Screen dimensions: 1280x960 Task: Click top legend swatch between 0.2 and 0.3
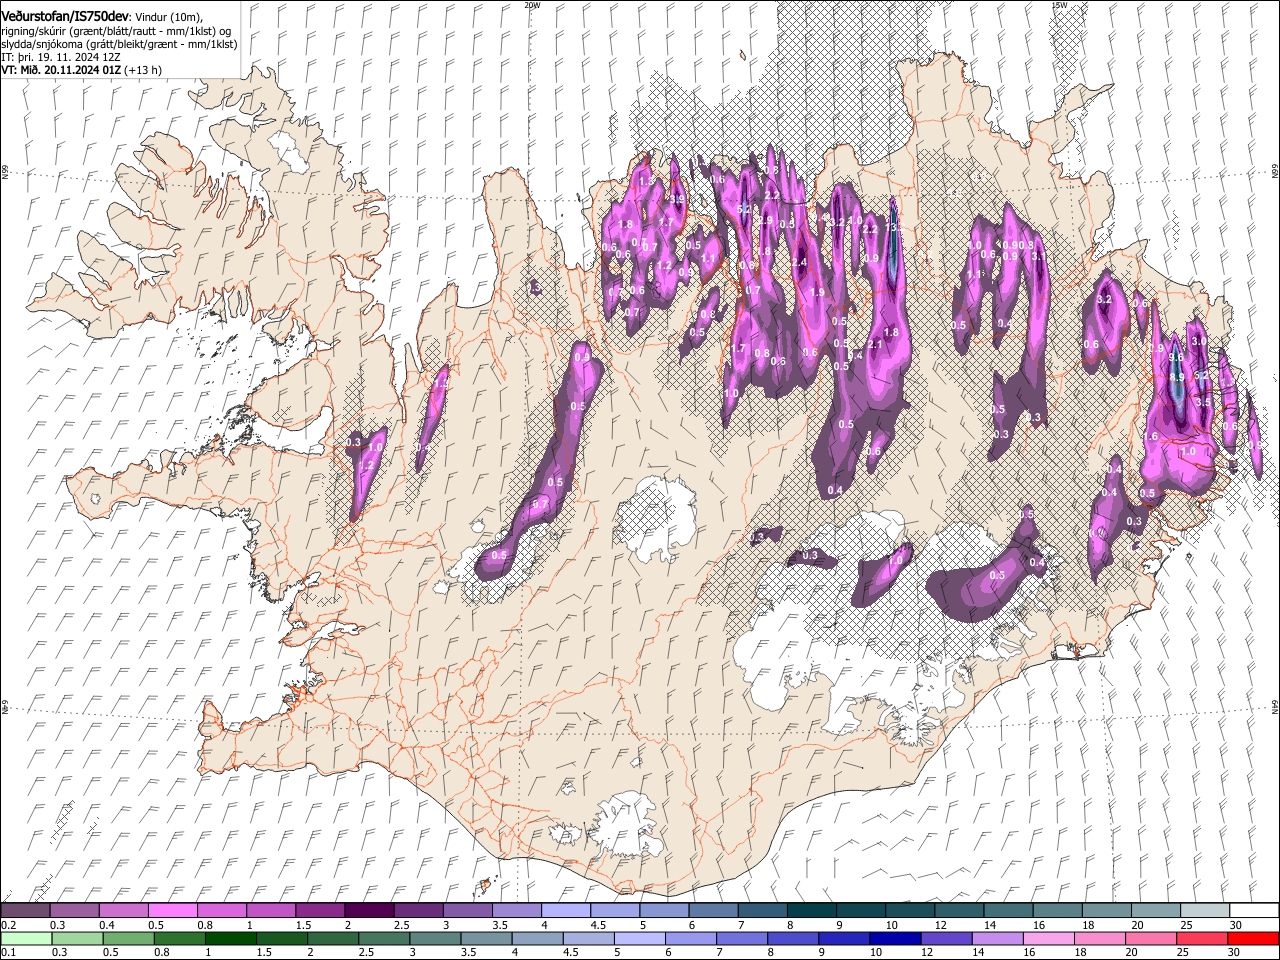(x=26, y=910)
